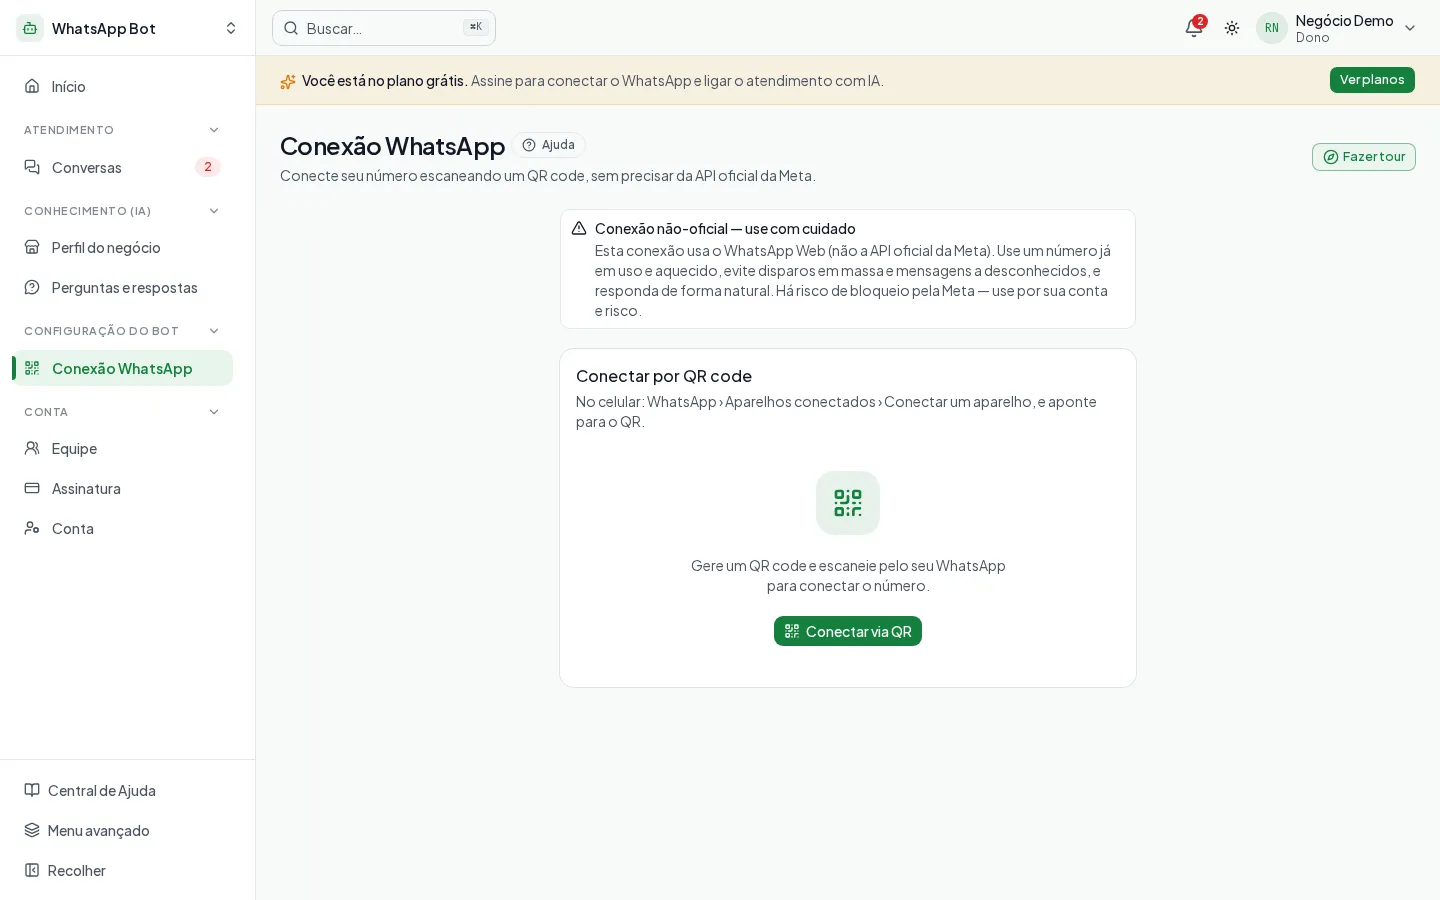The image size is (1440, 900).
Task: Collapse the CONTA section chevron
Action: [214, 412]
